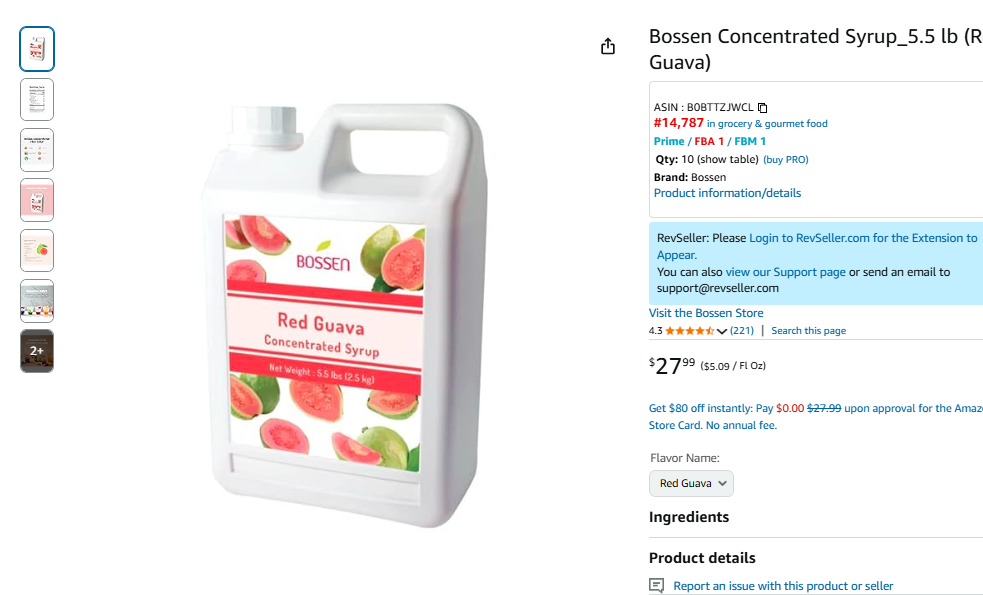The width and height of the screenshot is (983, 595).
Task: Click the Product information/details link
Action: 727,193
